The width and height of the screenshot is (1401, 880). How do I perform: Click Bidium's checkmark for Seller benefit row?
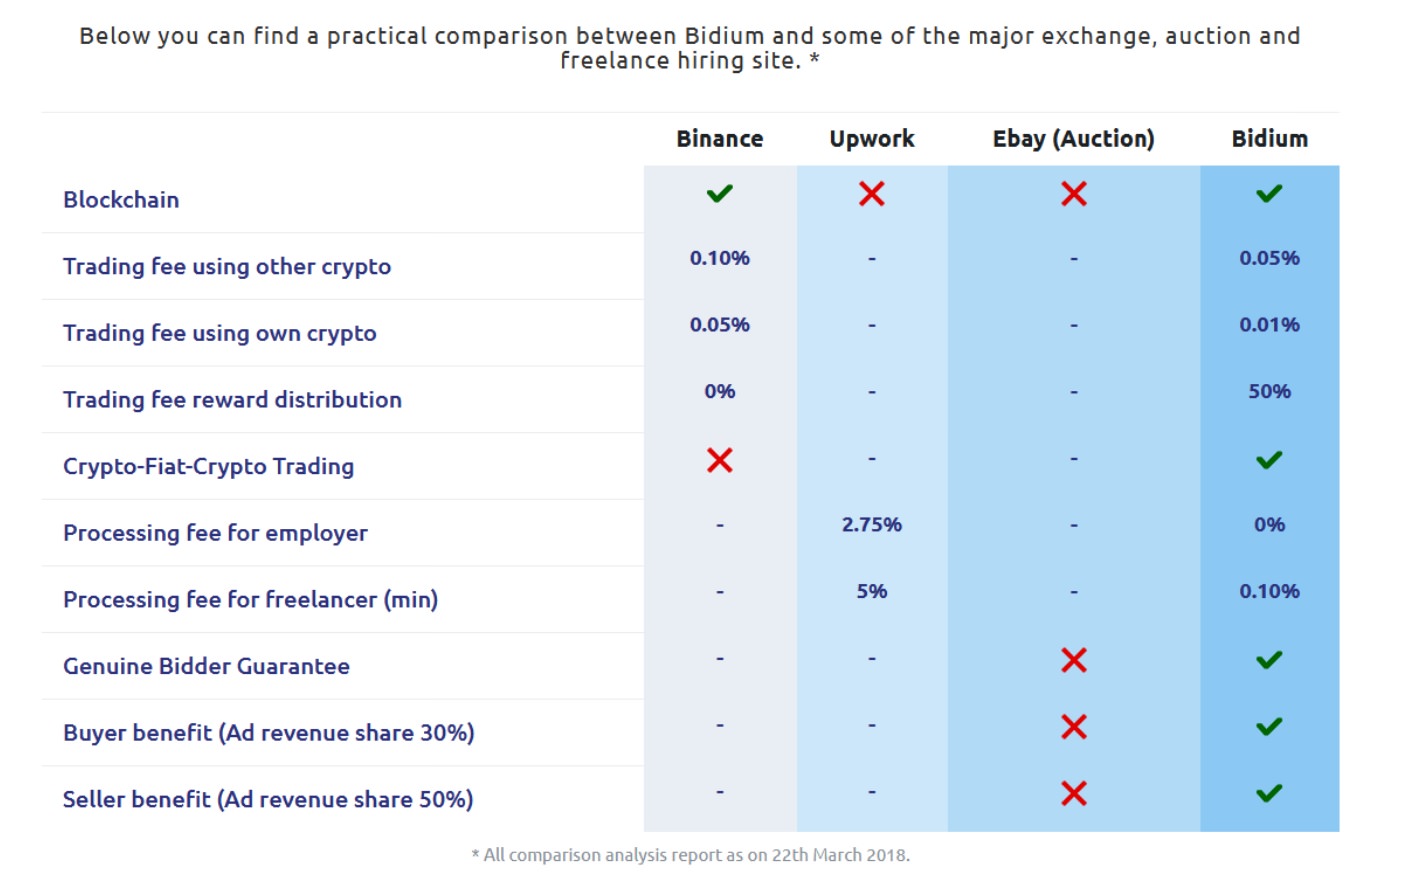pyautogui.click(x=1269, y=794)
